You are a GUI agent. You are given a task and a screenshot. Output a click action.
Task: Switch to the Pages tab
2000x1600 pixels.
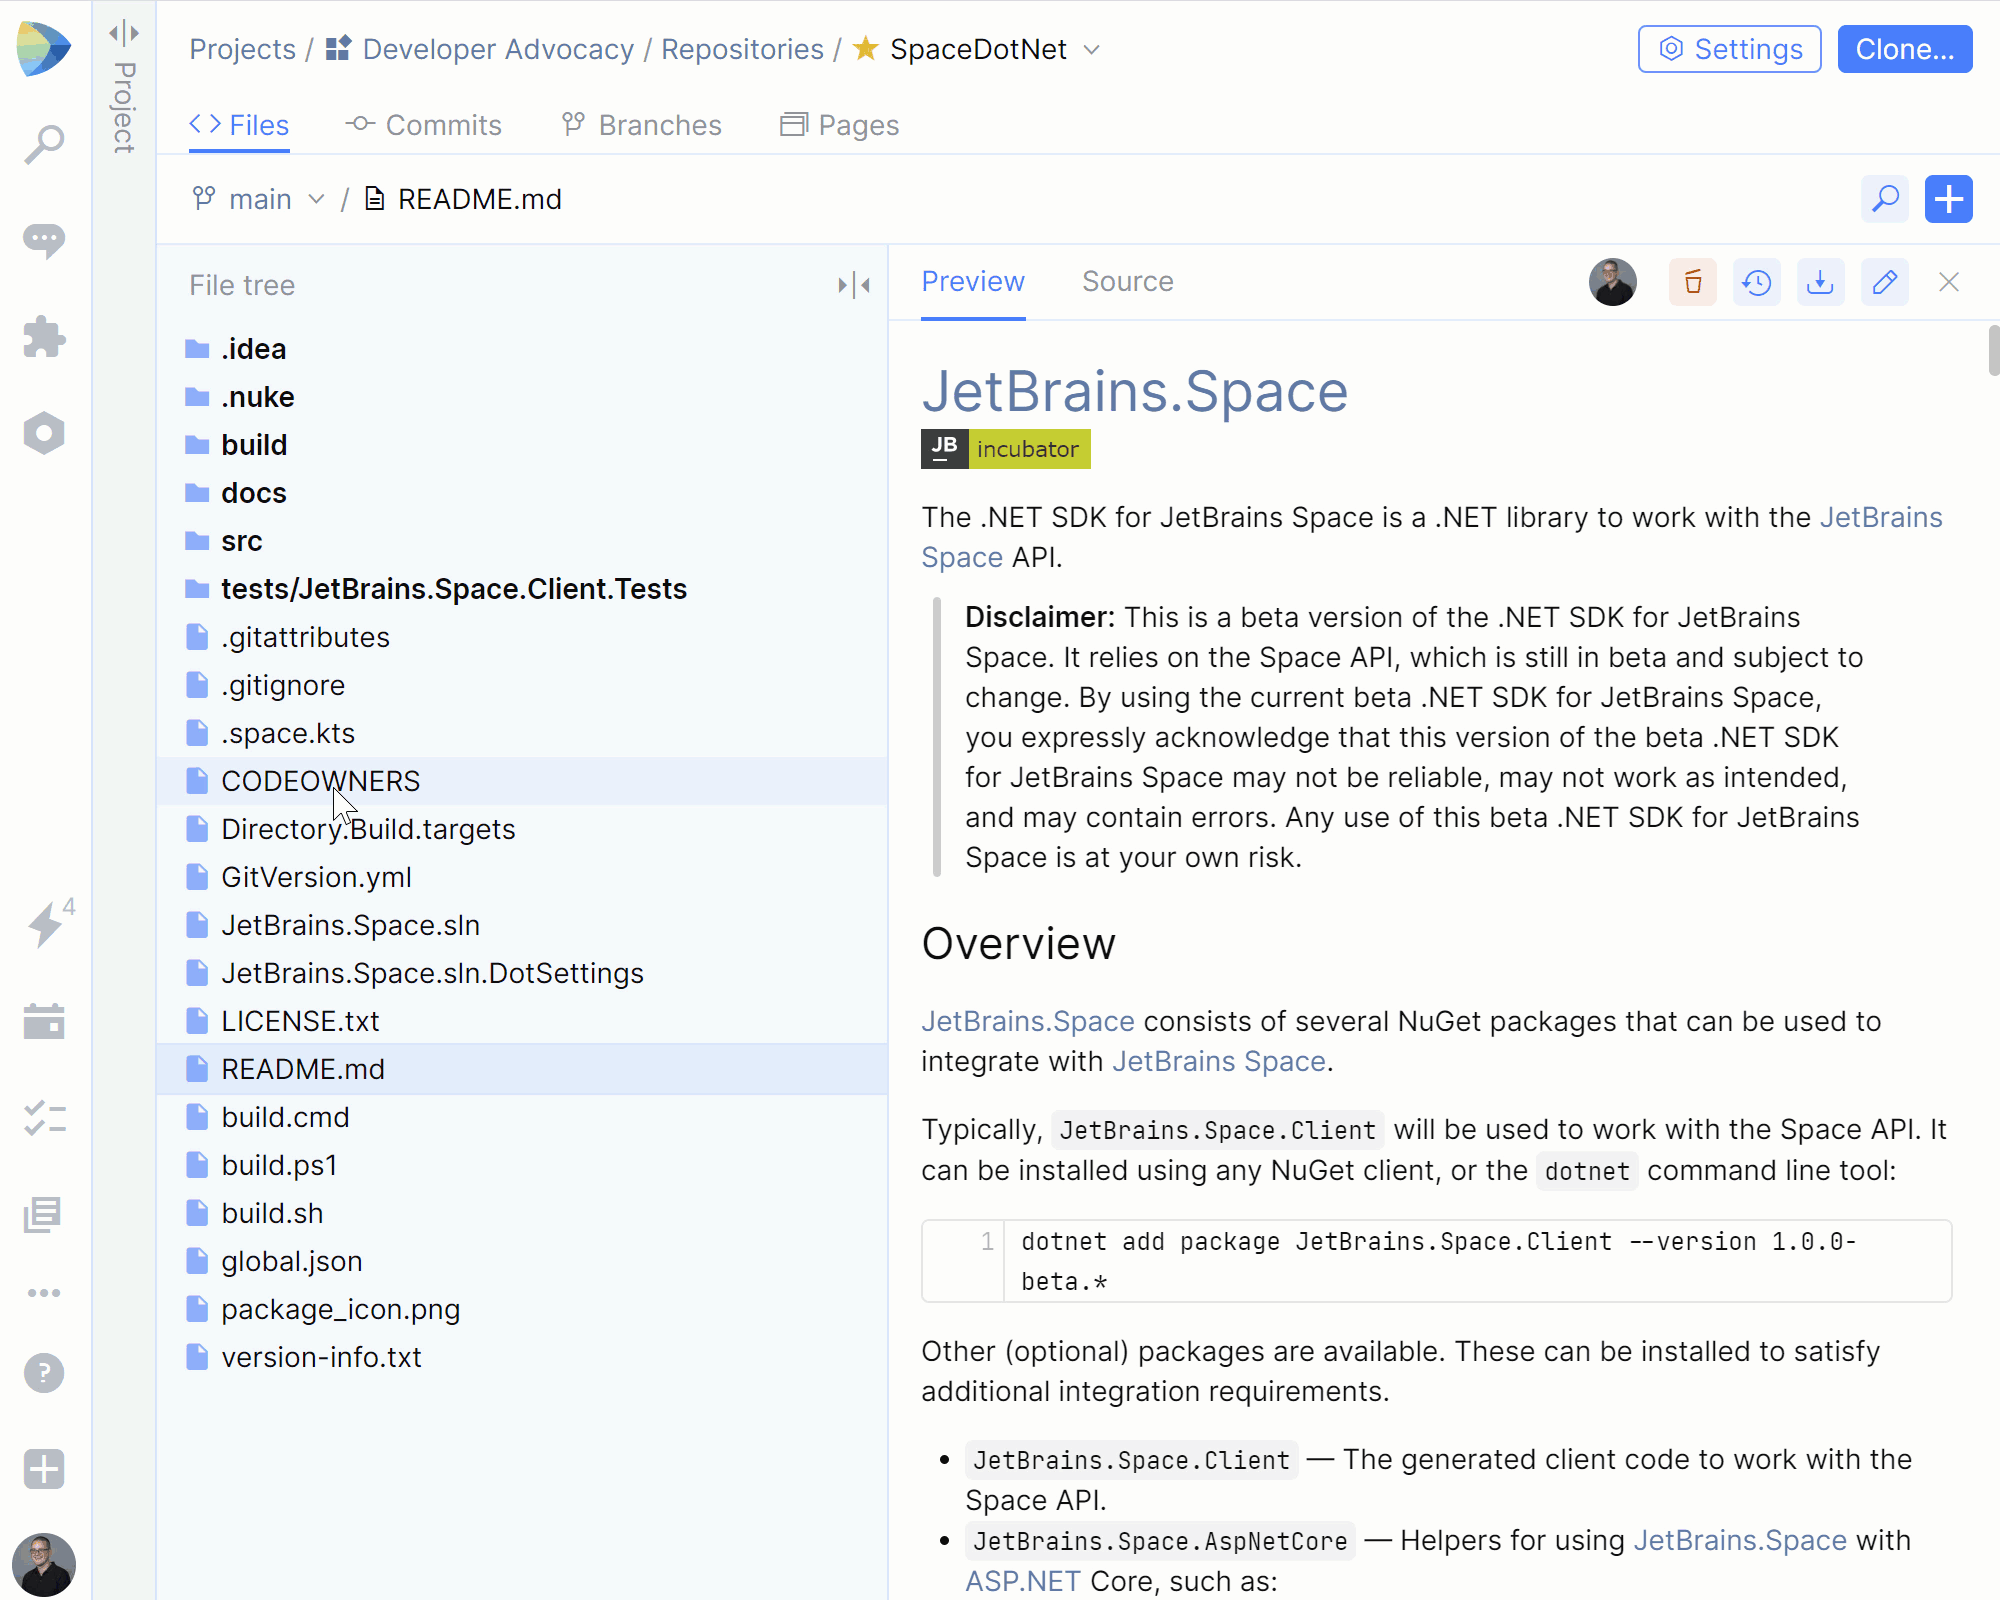840,125
